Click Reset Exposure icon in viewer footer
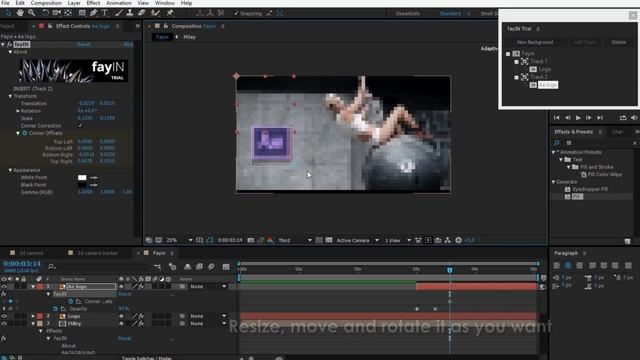 coord(458,240)
